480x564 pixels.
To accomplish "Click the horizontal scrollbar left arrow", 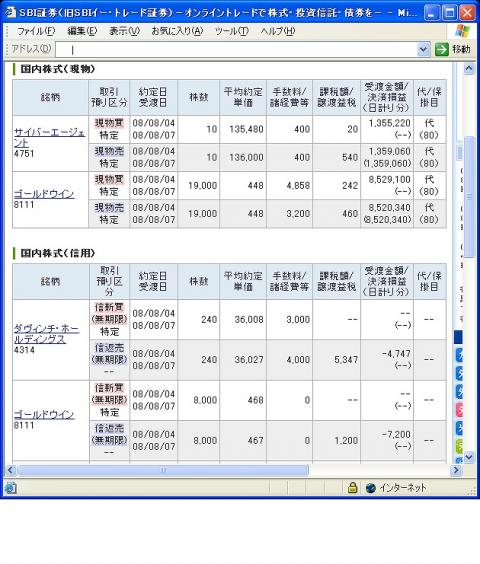I will 10,470.
